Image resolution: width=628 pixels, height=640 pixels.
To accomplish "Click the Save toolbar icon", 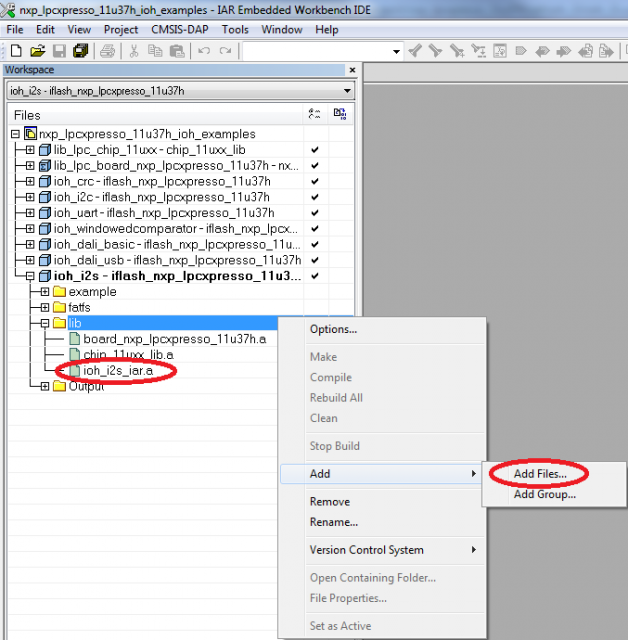I will 59,51.
